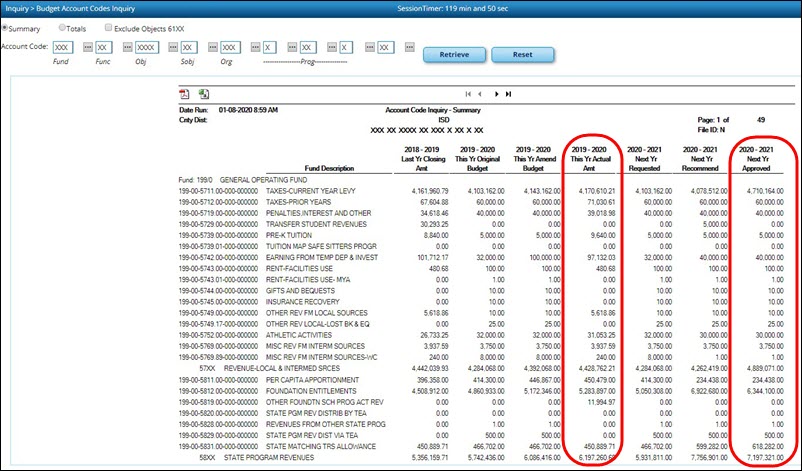Go to previous report page
Image resolution: width=802 pixels, height=471 pixels.
[x=482, y=94]
